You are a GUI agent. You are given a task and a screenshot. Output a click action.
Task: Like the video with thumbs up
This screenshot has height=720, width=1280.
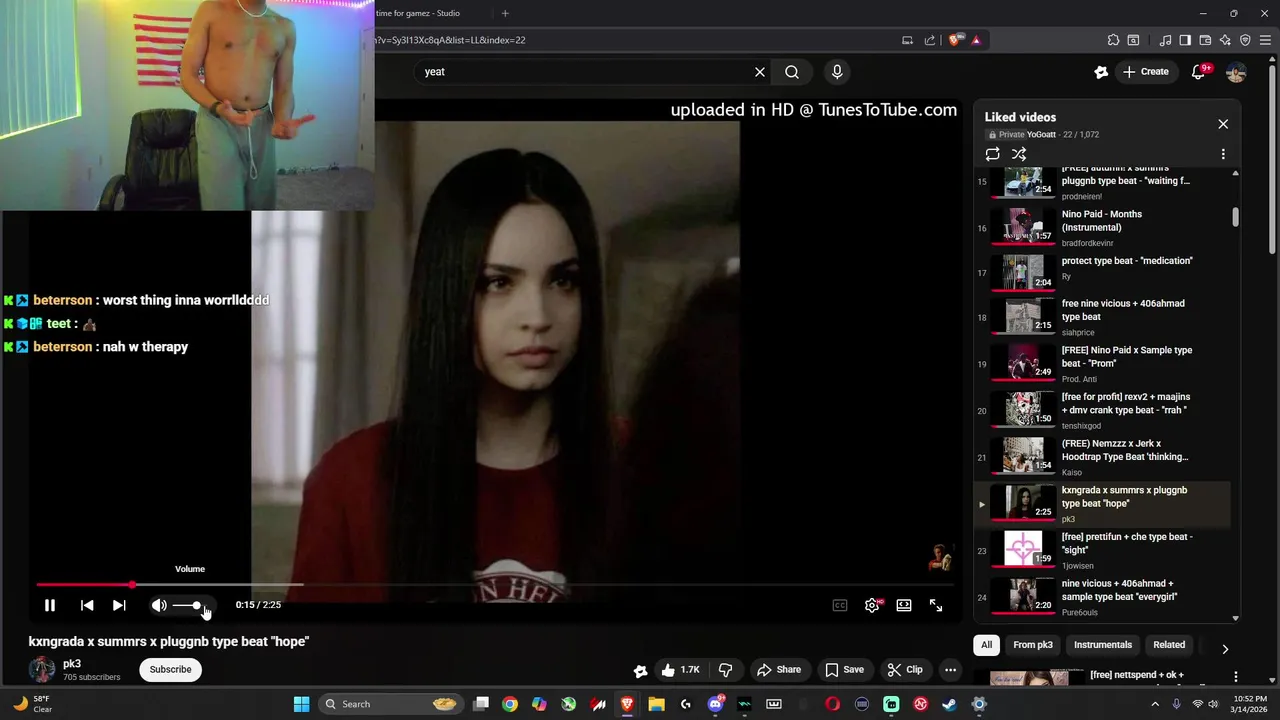tap(679, 670)
